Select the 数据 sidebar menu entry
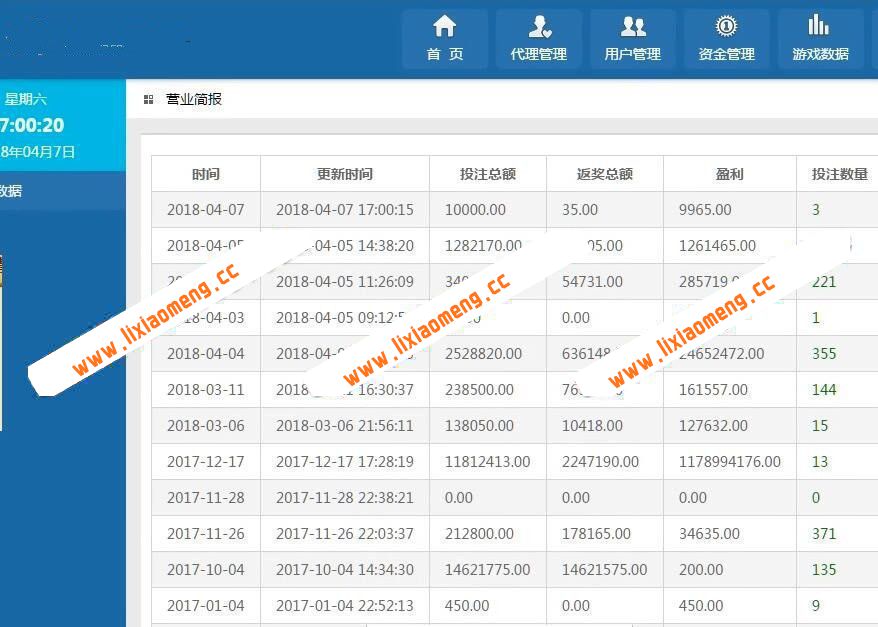Screen dimensions: 878x627 (10, 191)
